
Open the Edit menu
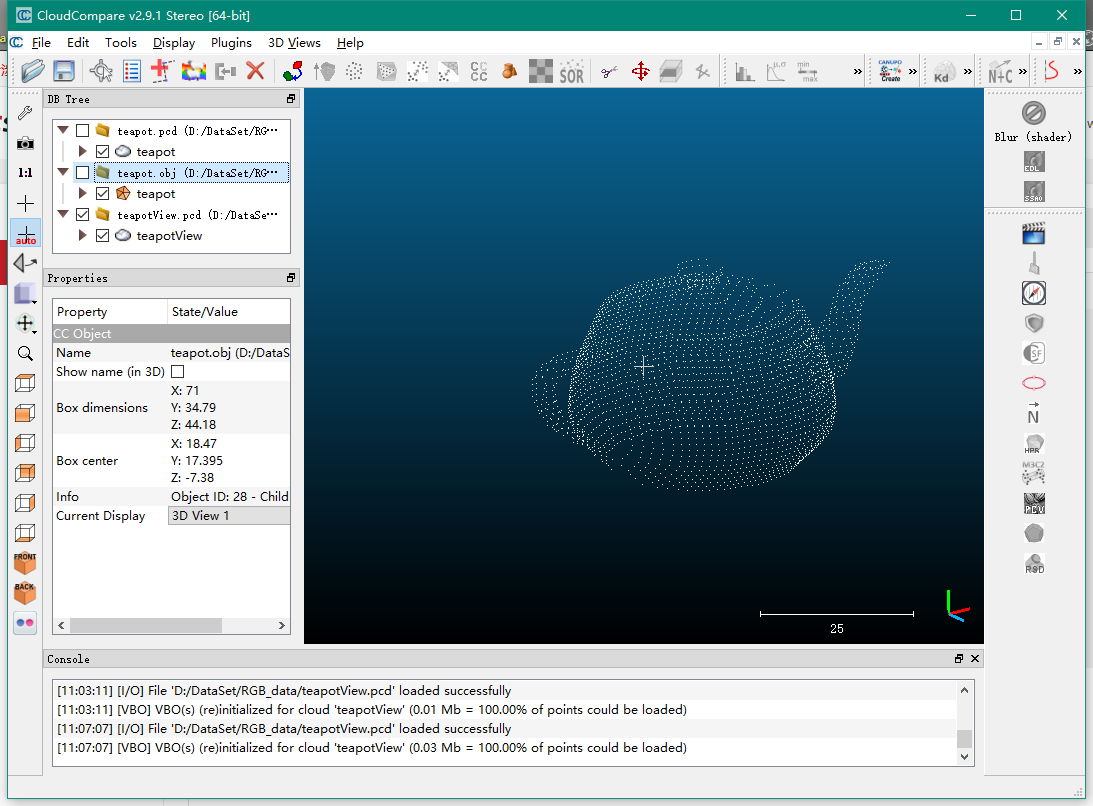coord(78,43)
